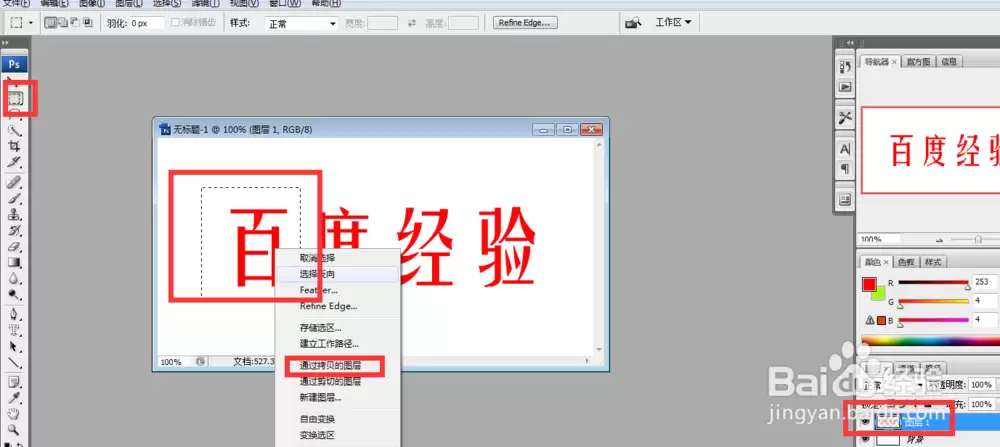1000x447 pixels.
Task: Select the Clone Stamp tool
Action: (15, 215)
